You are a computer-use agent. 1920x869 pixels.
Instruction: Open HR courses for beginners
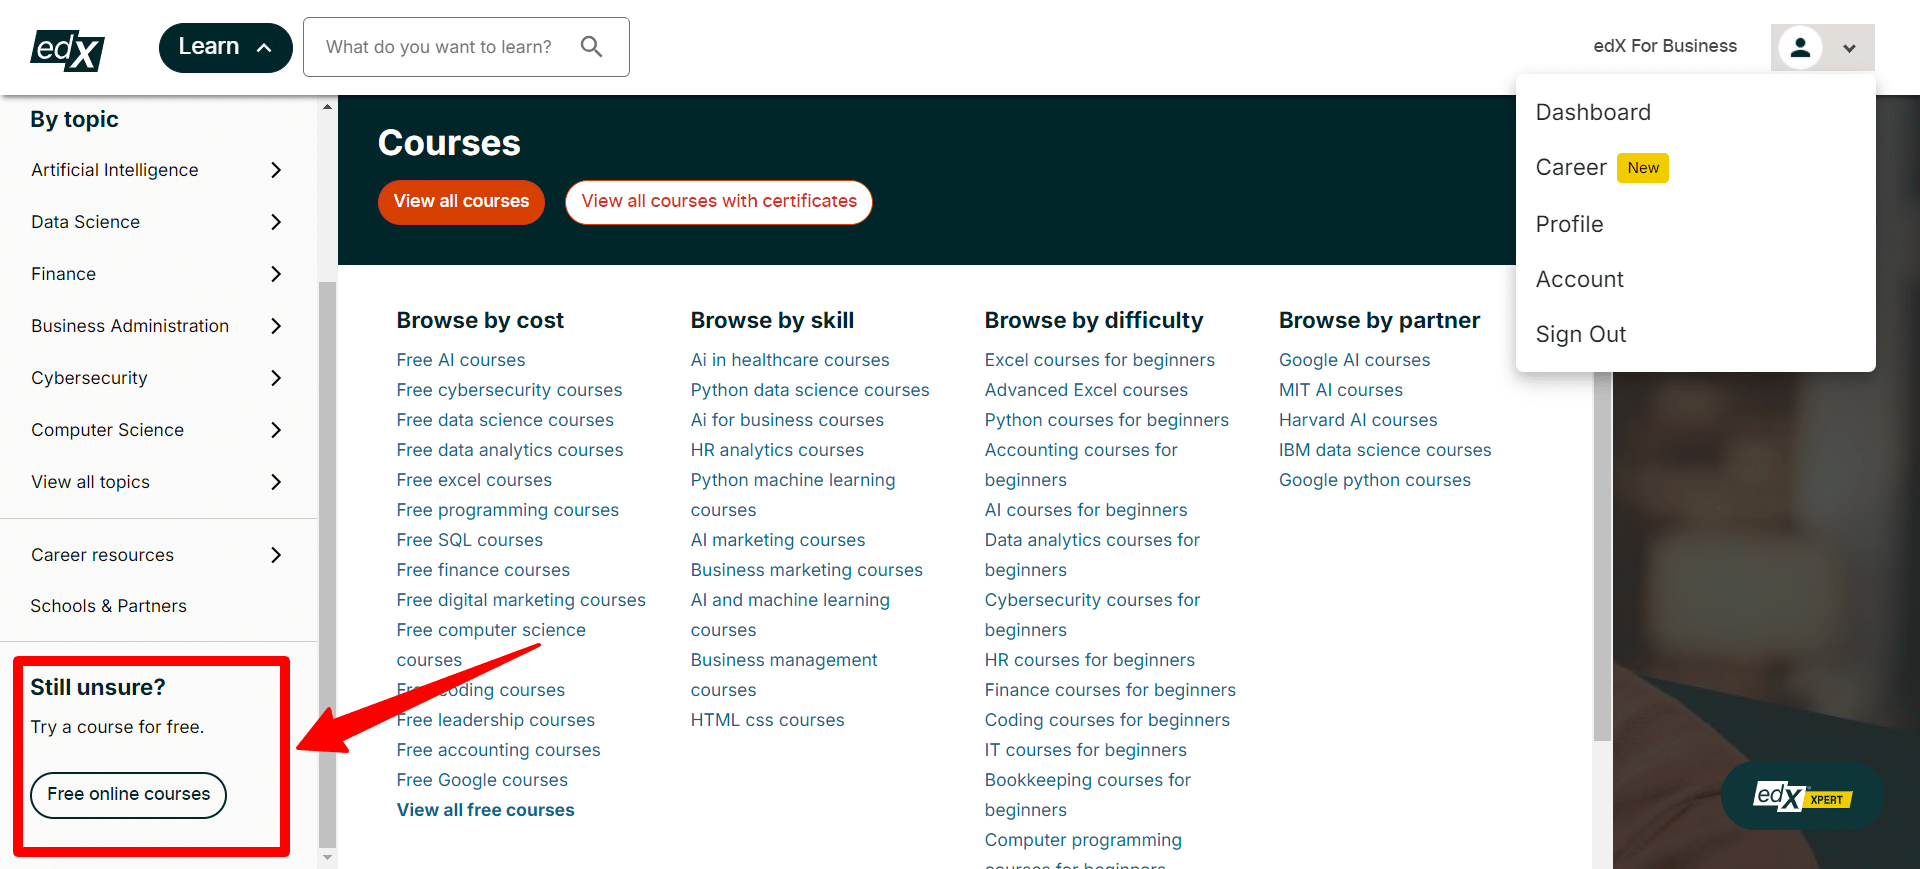point(1090,660)
